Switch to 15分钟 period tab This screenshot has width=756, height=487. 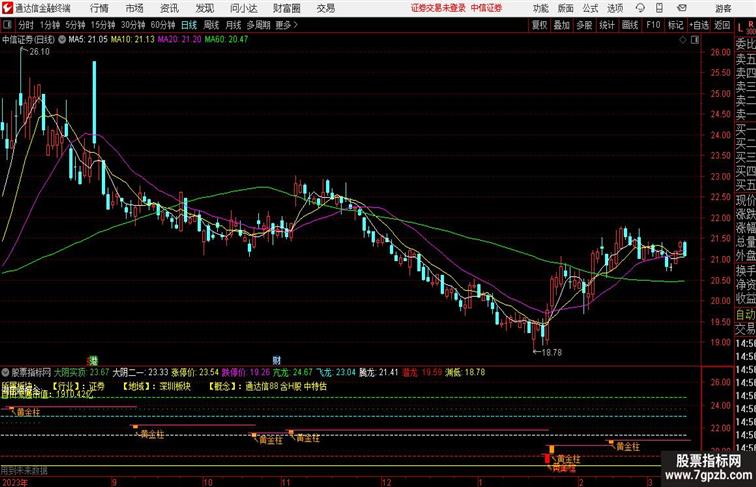click(103, 25)
